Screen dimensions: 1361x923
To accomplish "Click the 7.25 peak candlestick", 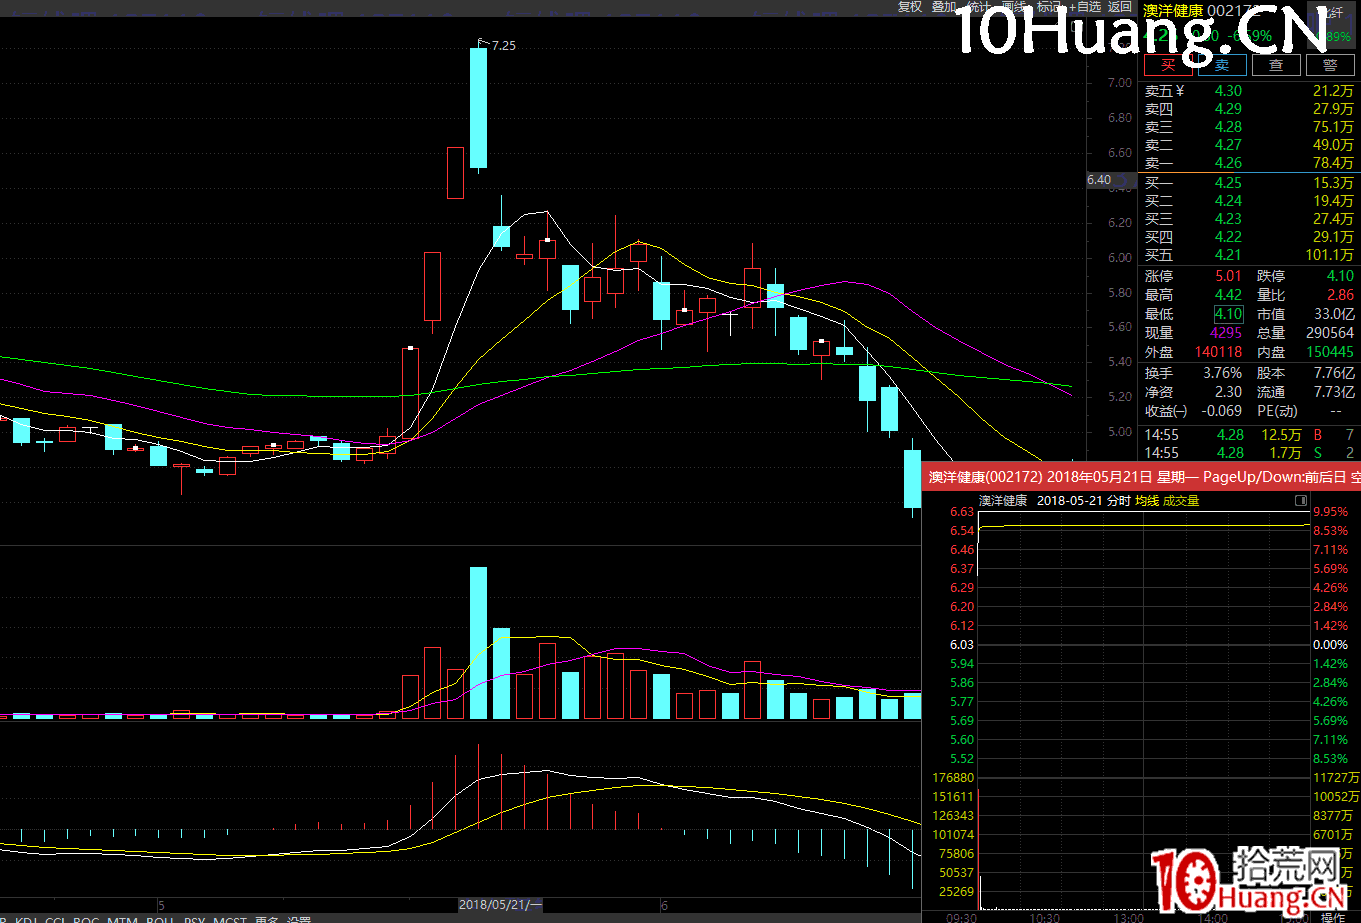I will click(479, 108).
